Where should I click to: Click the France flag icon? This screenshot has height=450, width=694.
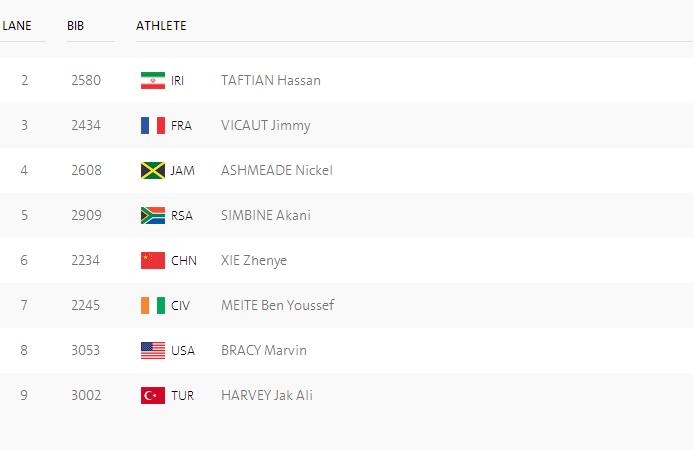coord(153,126)
